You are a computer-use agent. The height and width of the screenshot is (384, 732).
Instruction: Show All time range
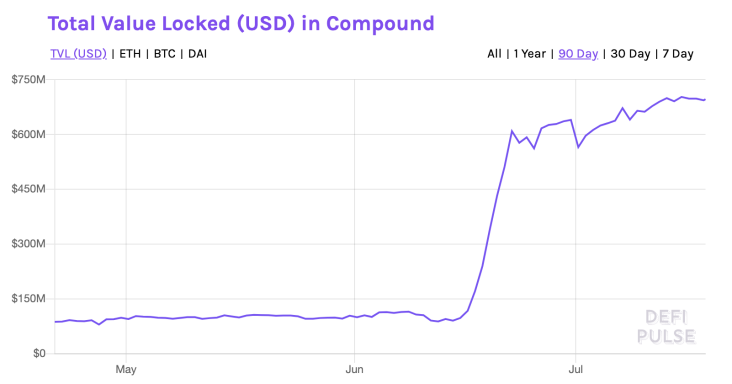click(494, 54)
